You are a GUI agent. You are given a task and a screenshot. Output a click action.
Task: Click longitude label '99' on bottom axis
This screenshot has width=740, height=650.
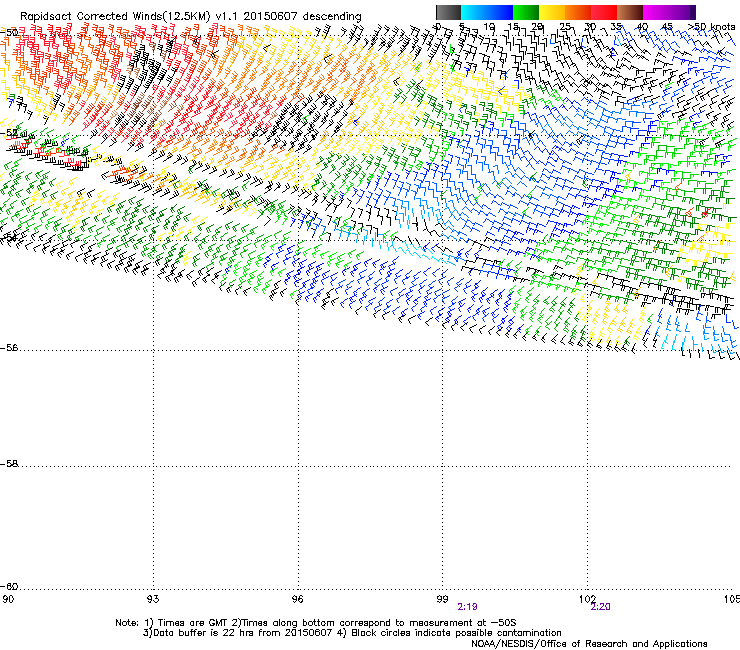click(x=442, y=599)
